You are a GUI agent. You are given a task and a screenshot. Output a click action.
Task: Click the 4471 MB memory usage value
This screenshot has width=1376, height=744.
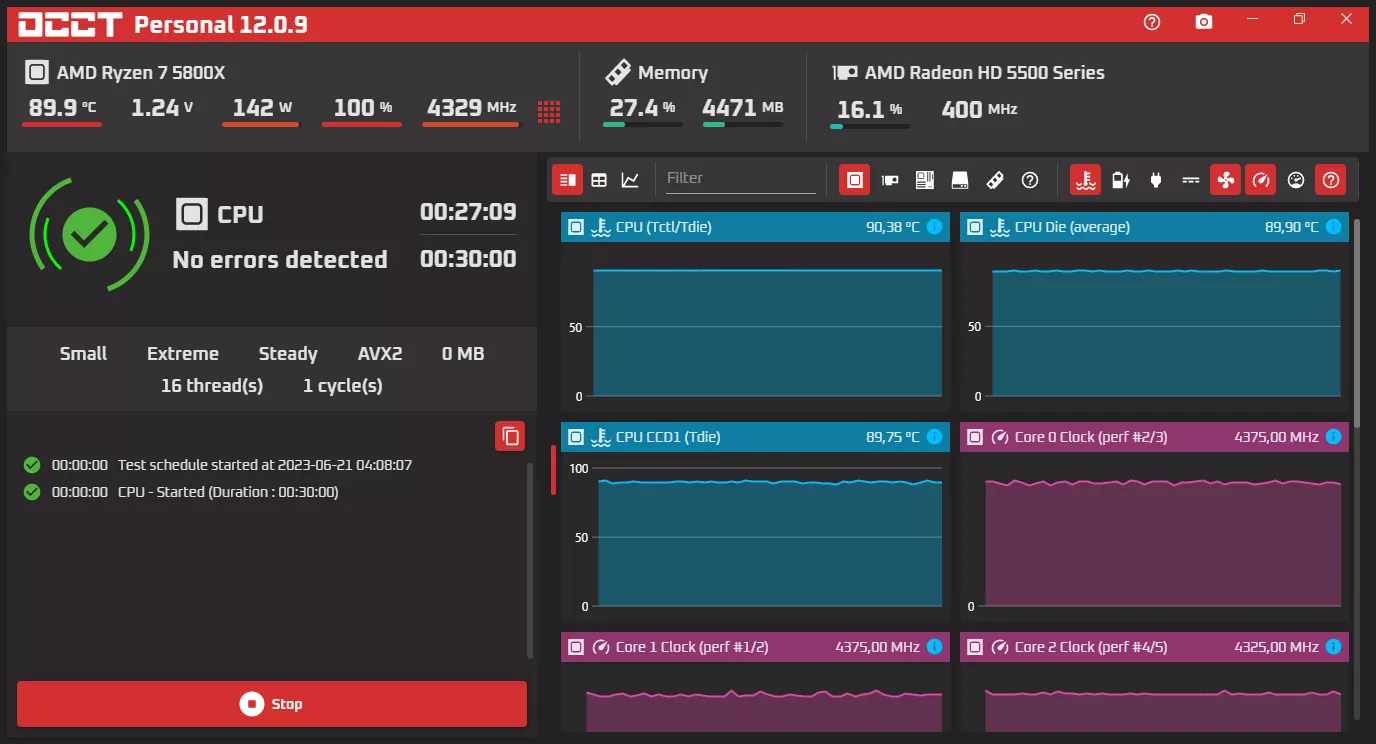tap(743, 108)
